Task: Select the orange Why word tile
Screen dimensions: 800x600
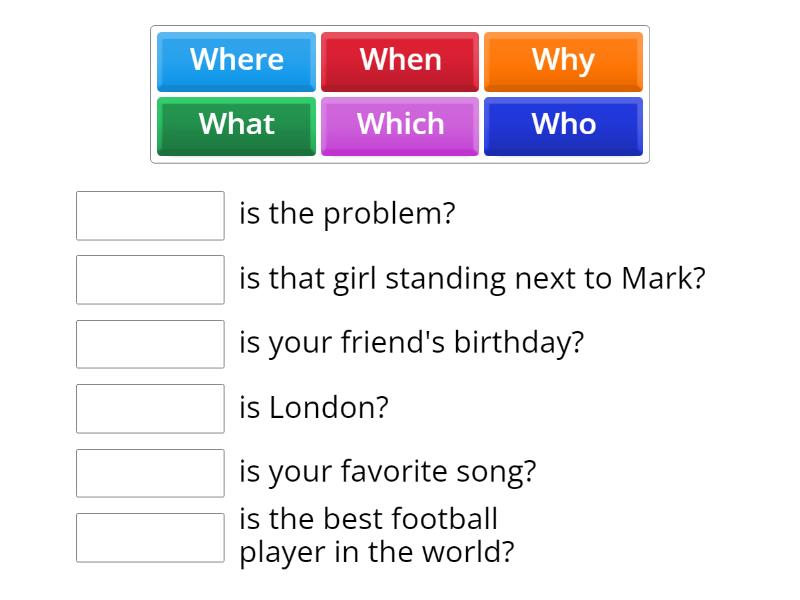Action: pos(564,60)
